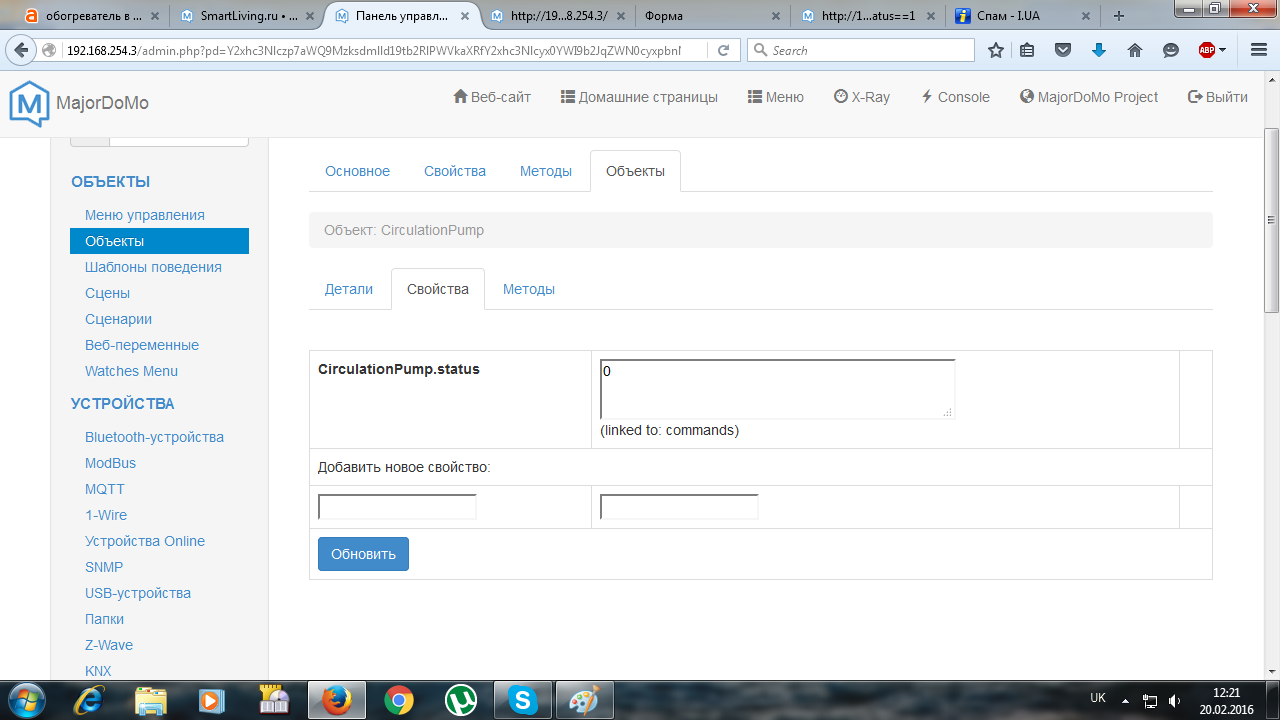The height and width of the screenshot is (720, 1280).
Task: Open Домашние страницы in top nav
Action: [639, 97]
